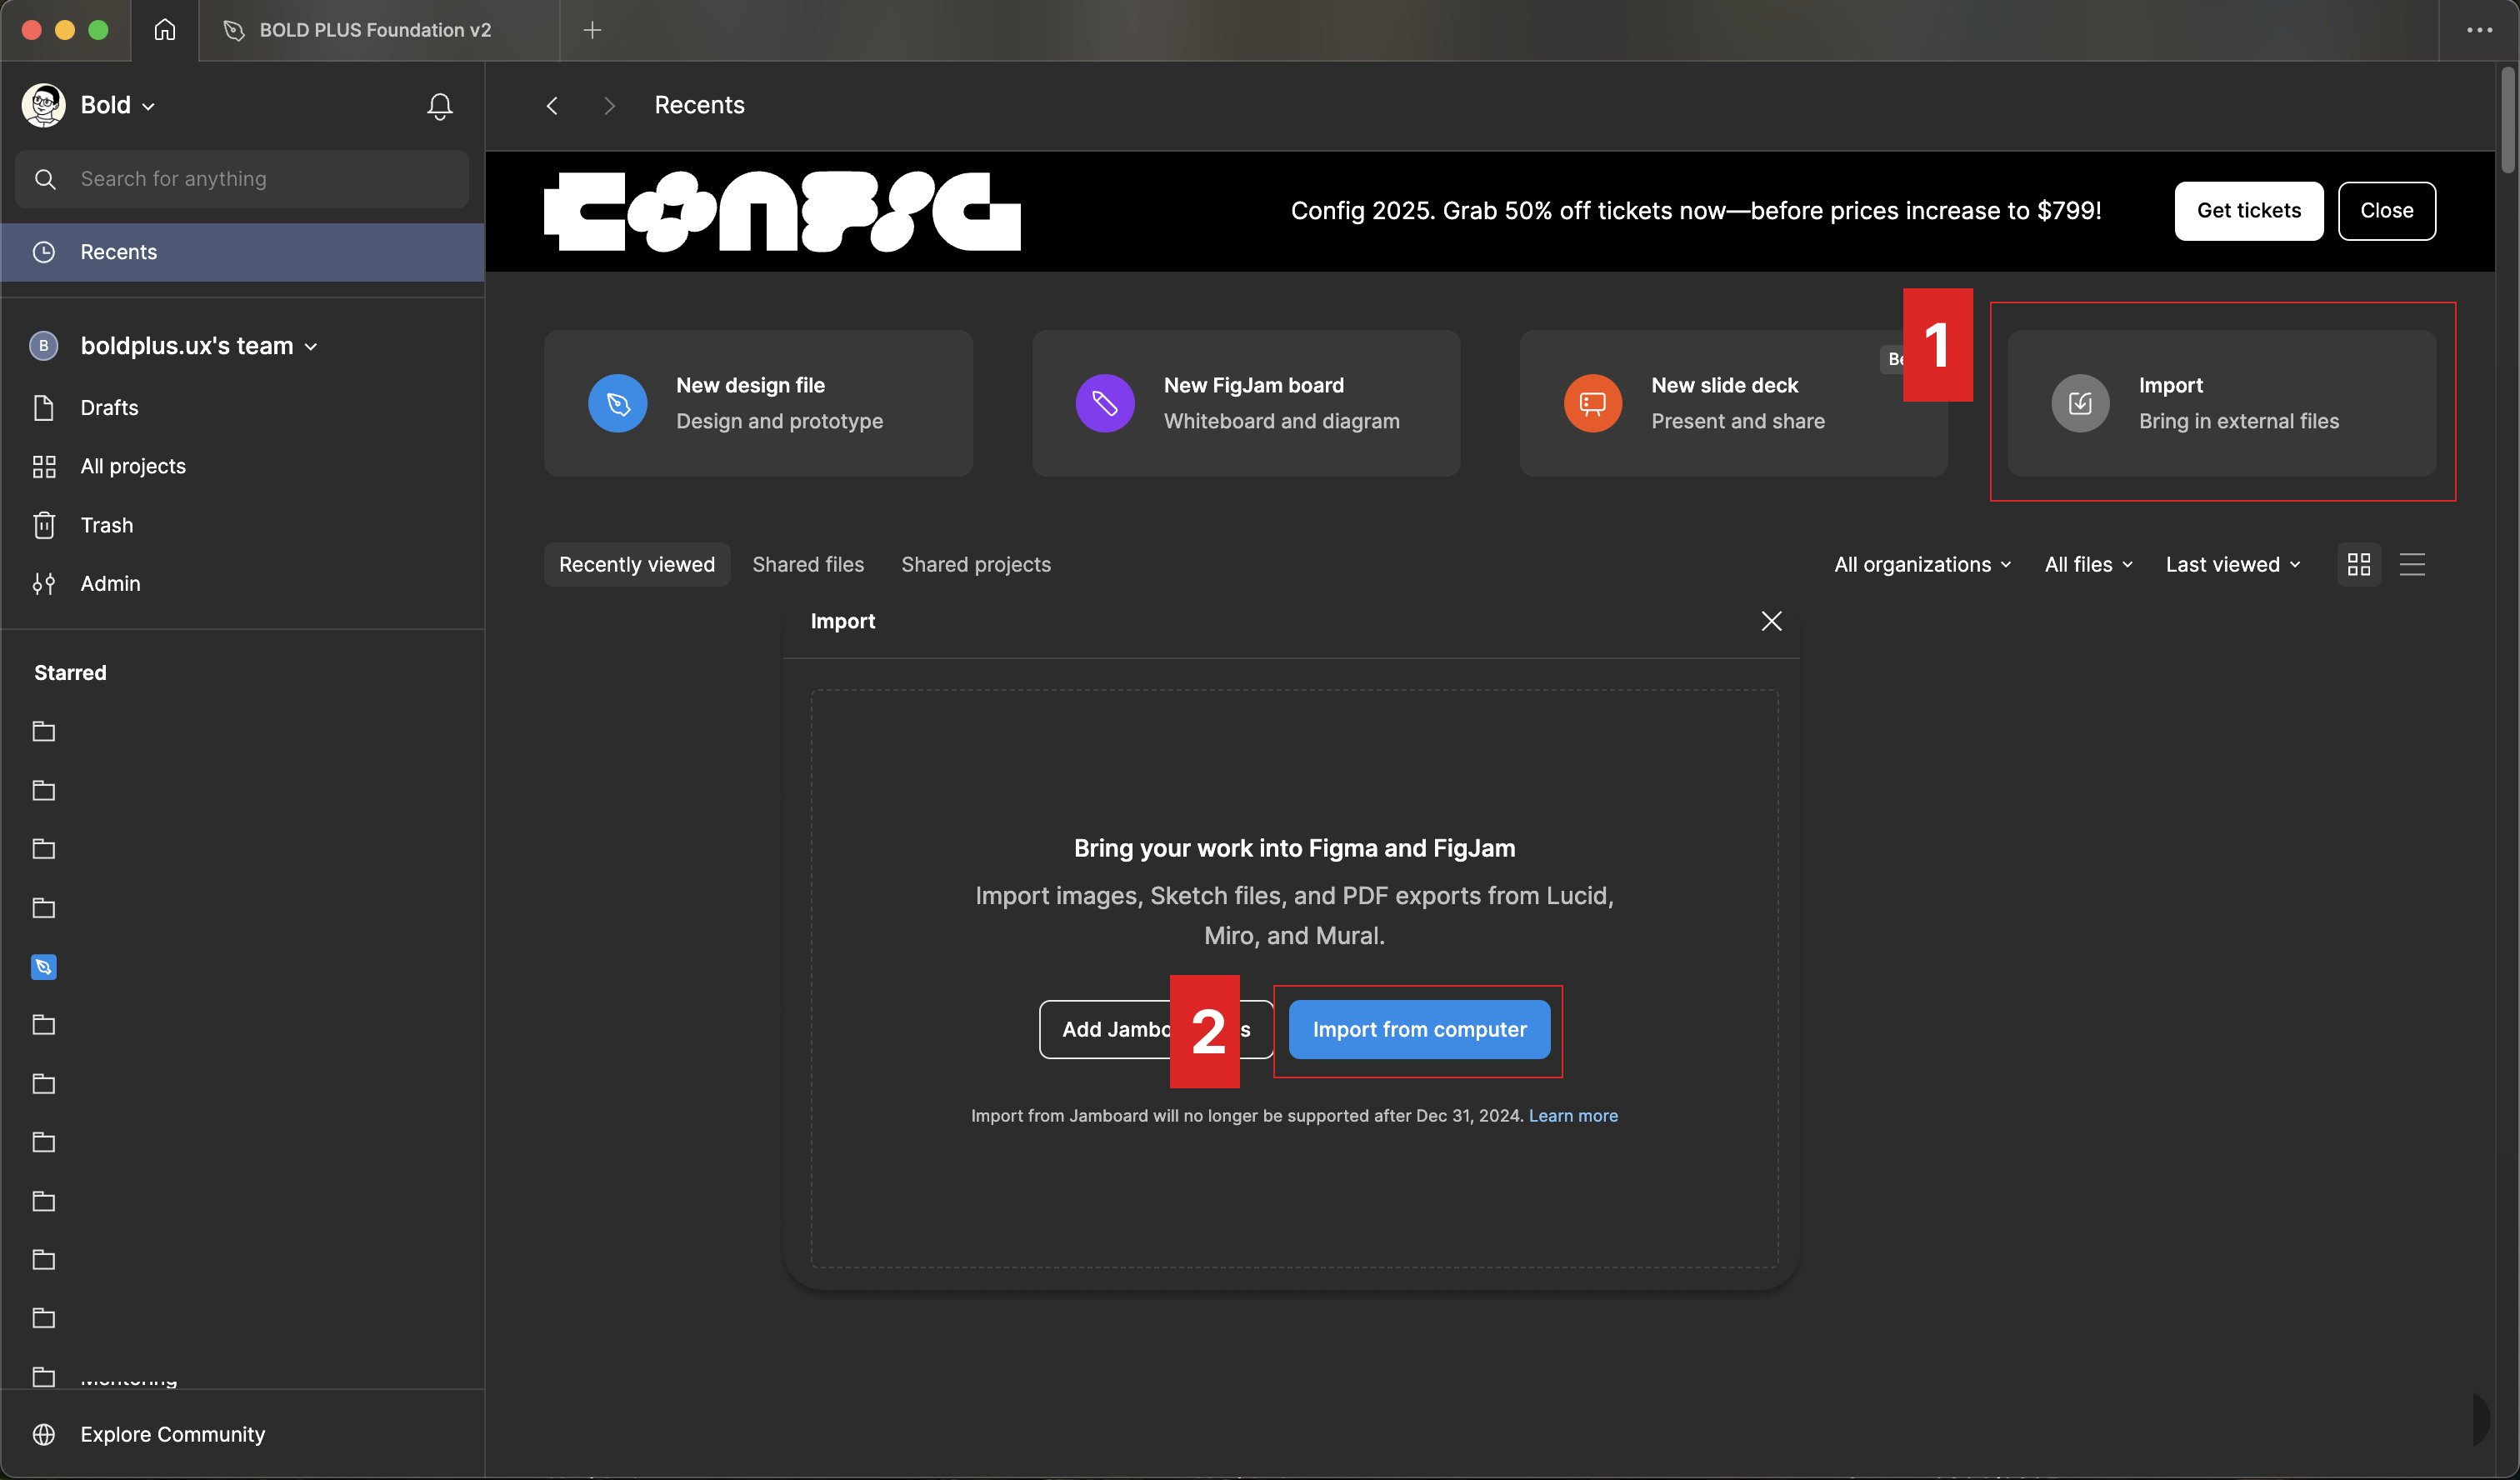Go back with left chevron
2520x1480 pixels.
(x=552, y=105)
